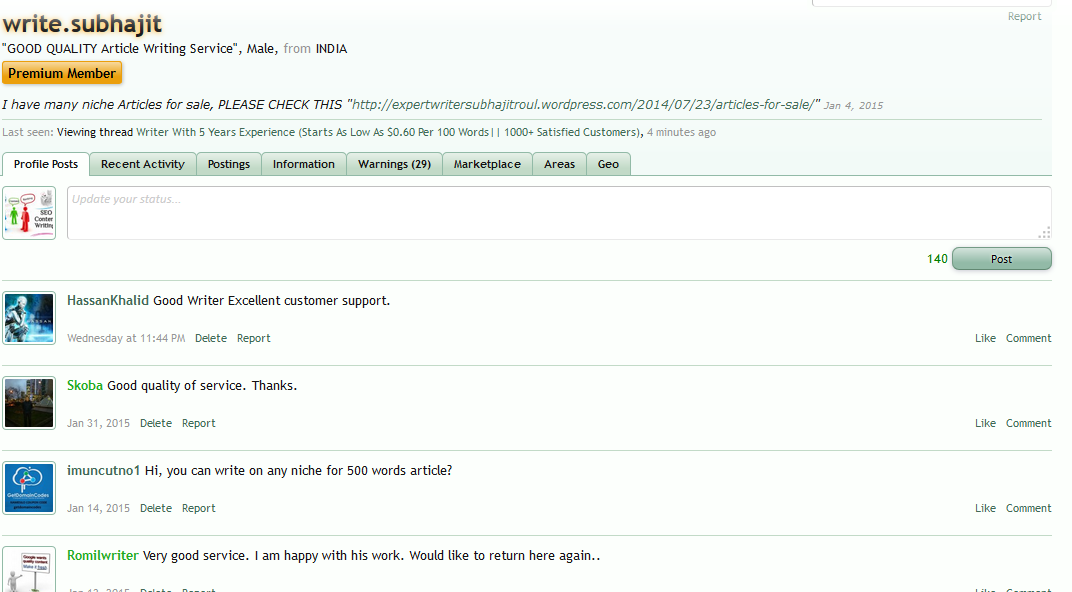Click the Update your status text box
The height and width of the screenshot is (592, 1072).
click(559, 213)
